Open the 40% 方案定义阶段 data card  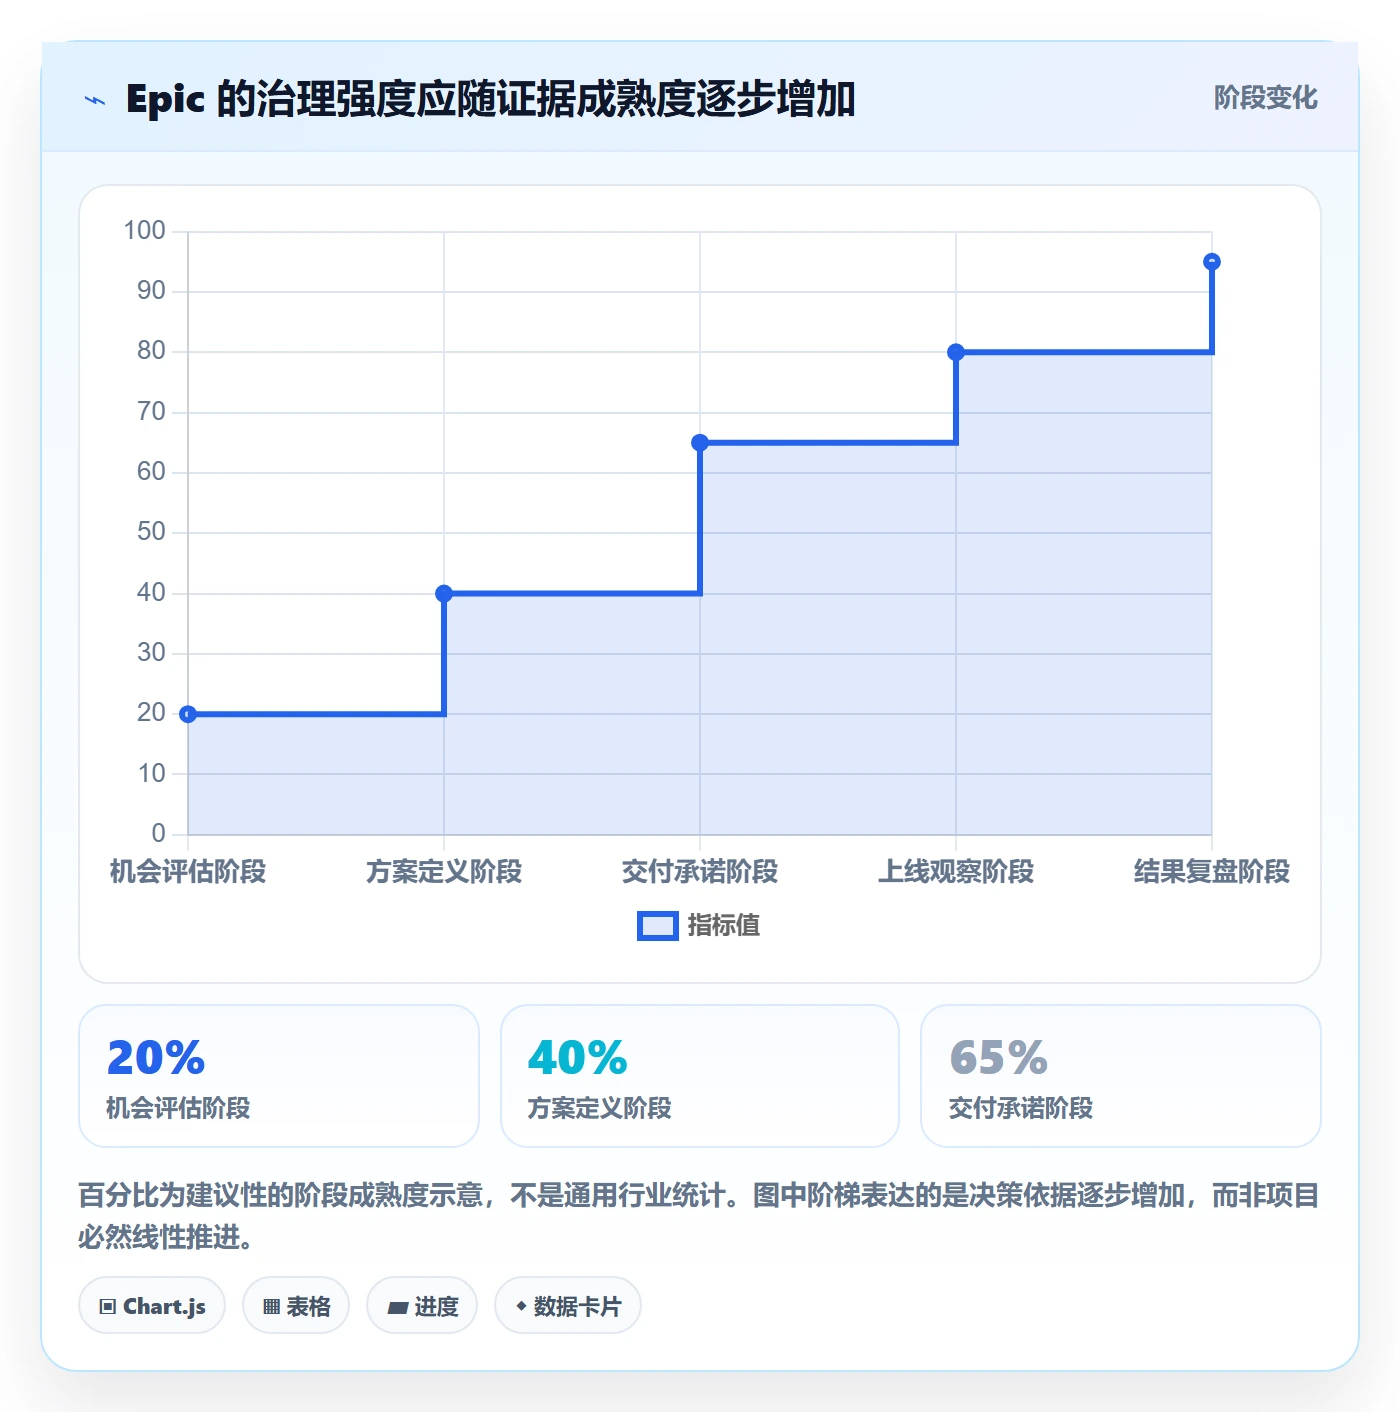point(700,1076)
